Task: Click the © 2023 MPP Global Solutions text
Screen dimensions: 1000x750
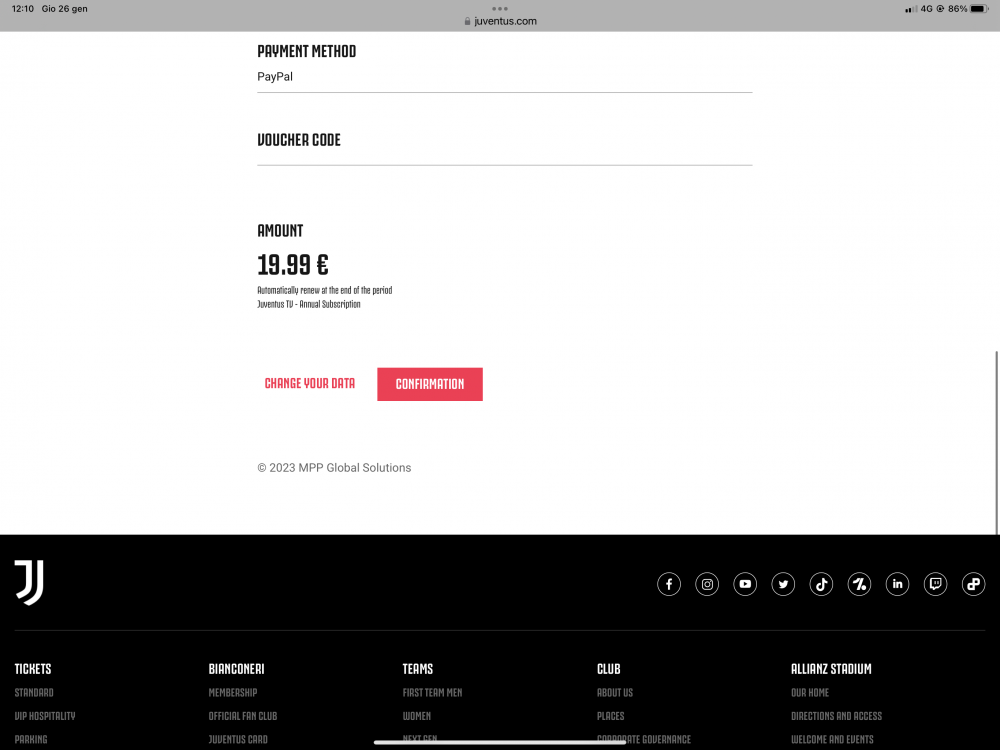Action: coord(334,467)
